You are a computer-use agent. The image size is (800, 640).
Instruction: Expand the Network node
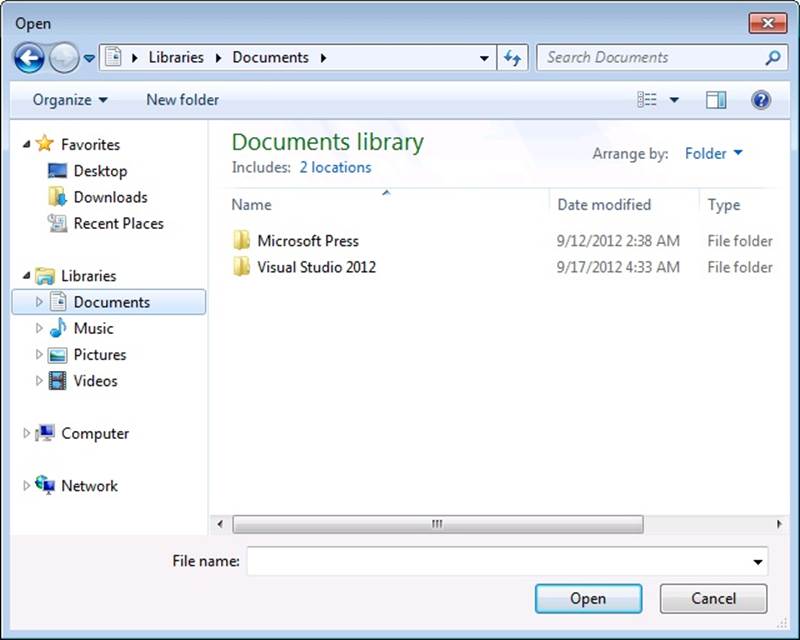pos(27,486)
